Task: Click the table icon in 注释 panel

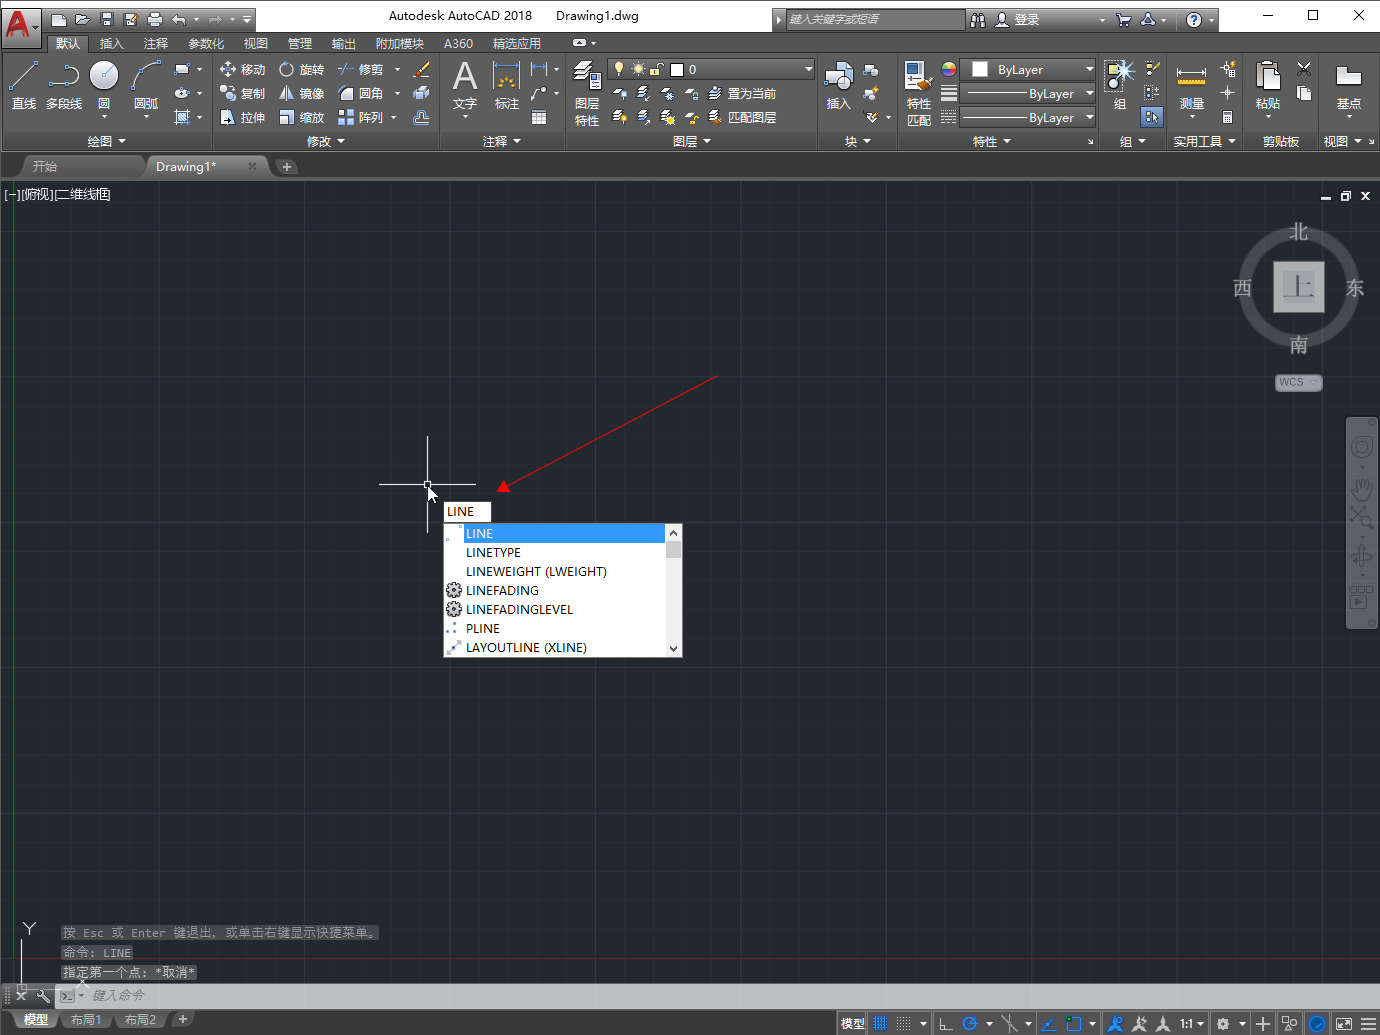Action: 539,117
